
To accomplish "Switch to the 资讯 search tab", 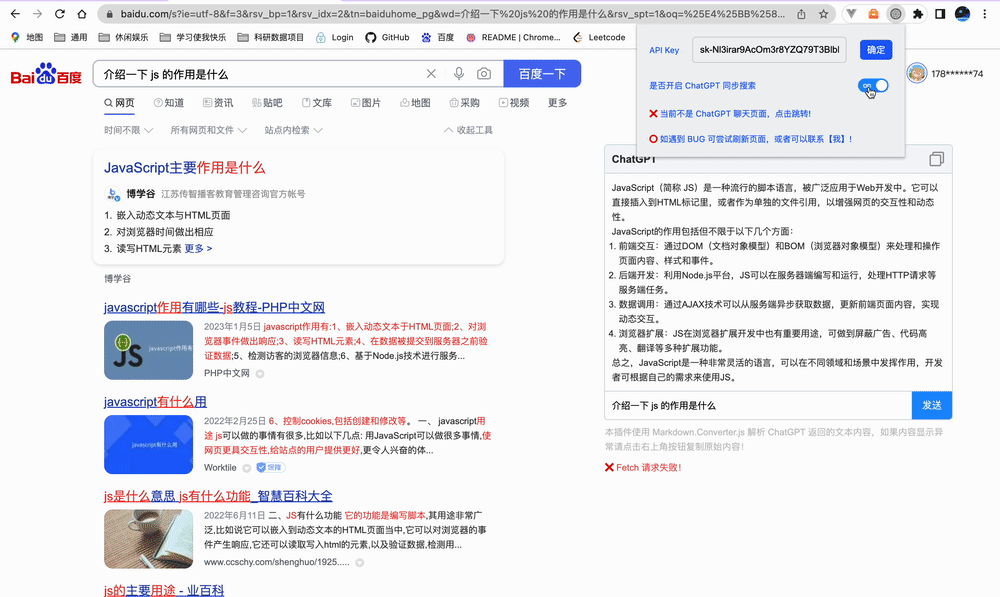I will point(218,103).
